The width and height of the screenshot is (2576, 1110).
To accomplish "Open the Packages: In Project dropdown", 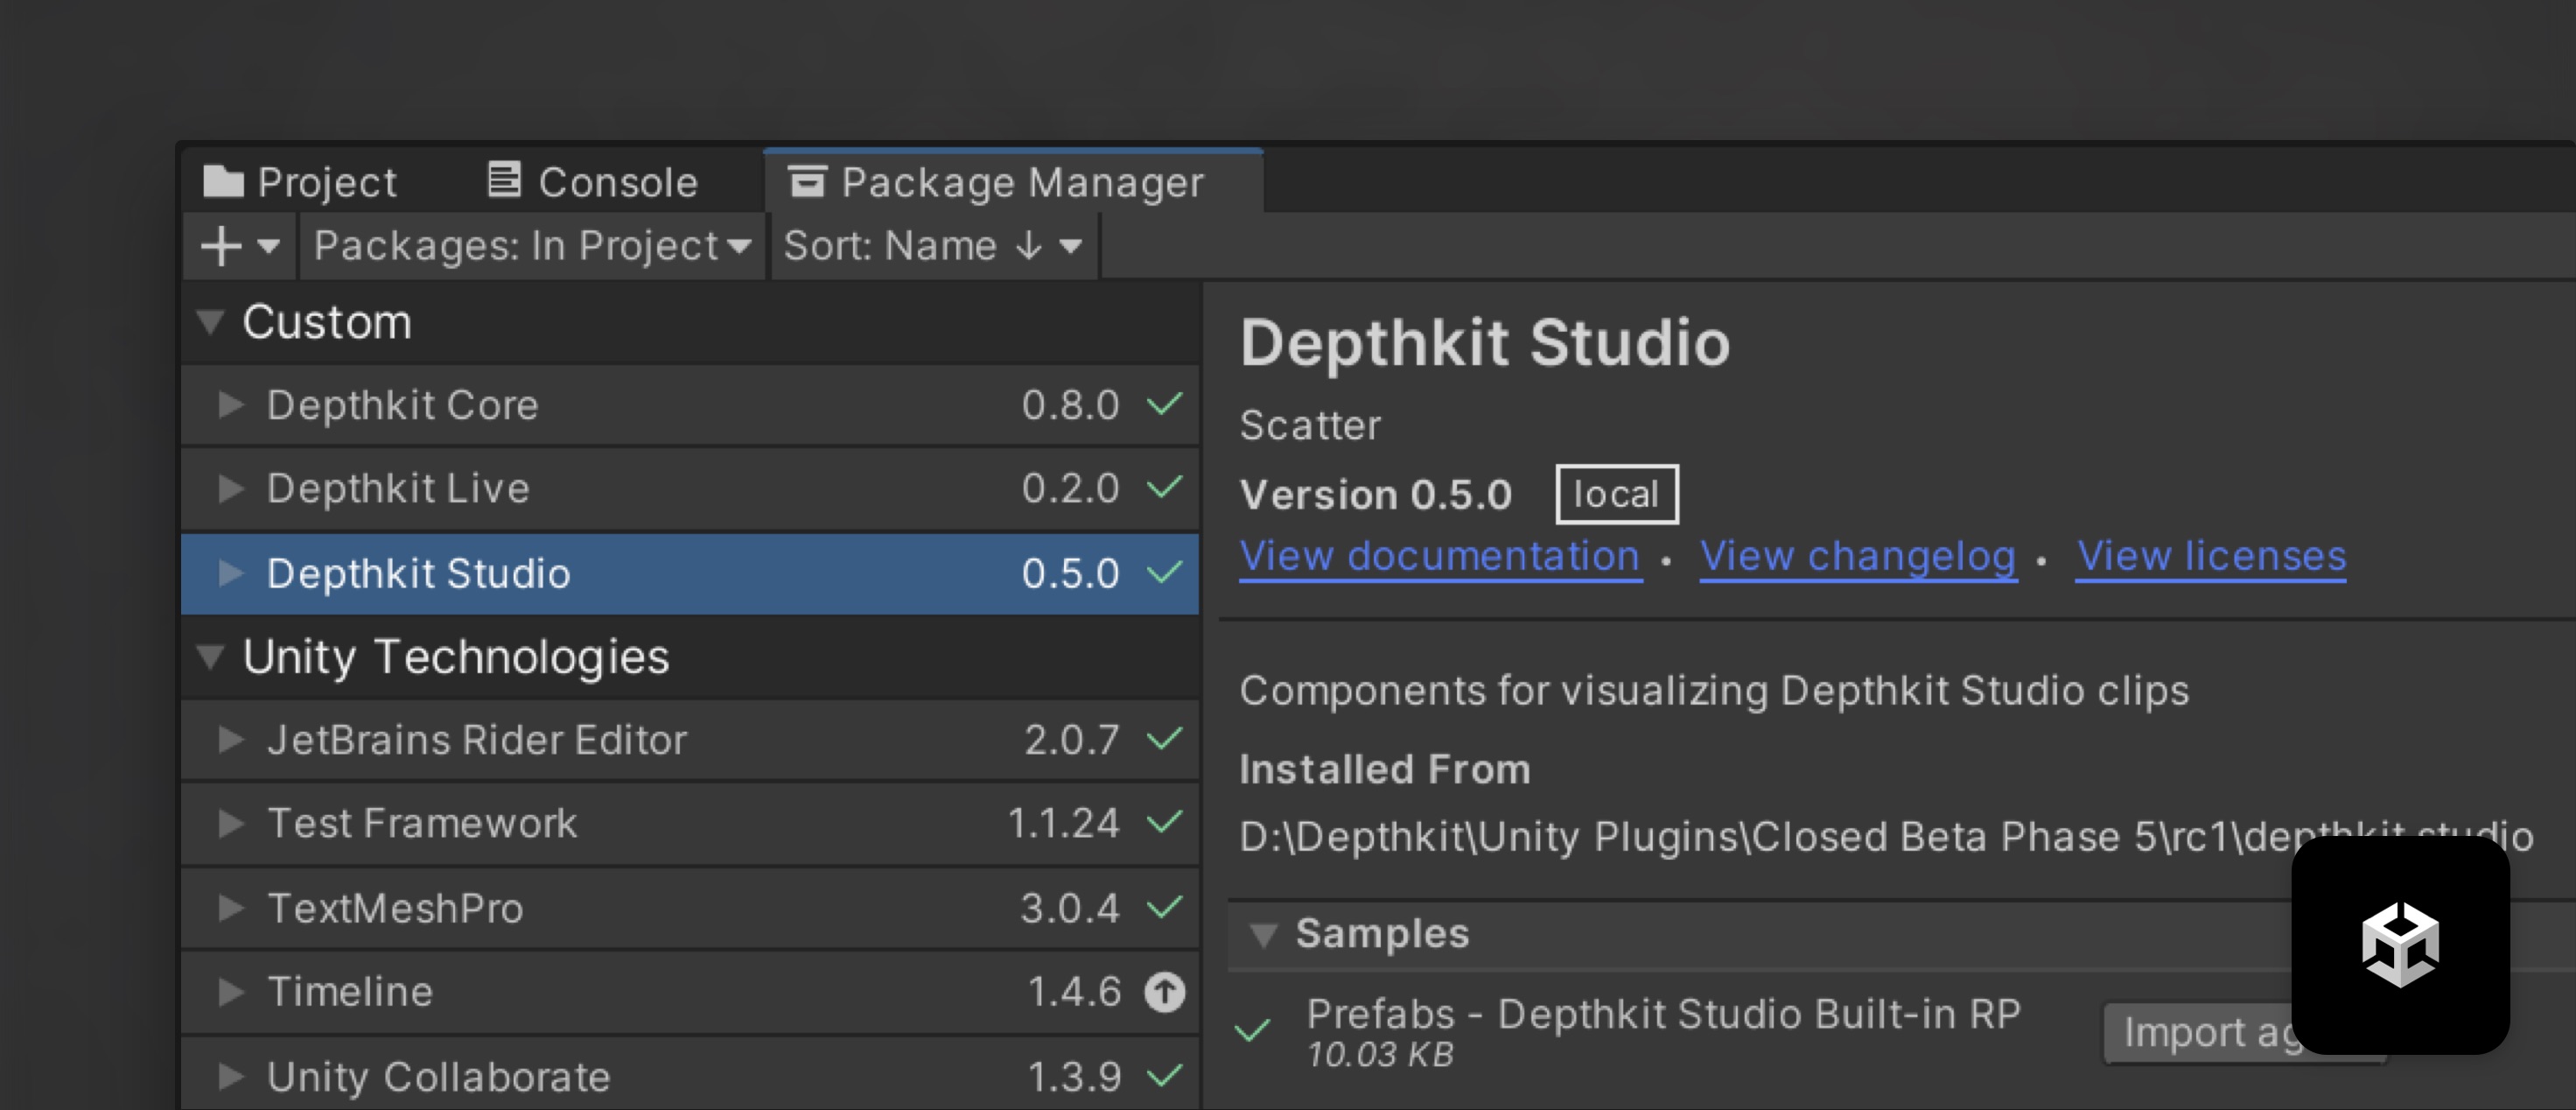I will coord(532,246).
